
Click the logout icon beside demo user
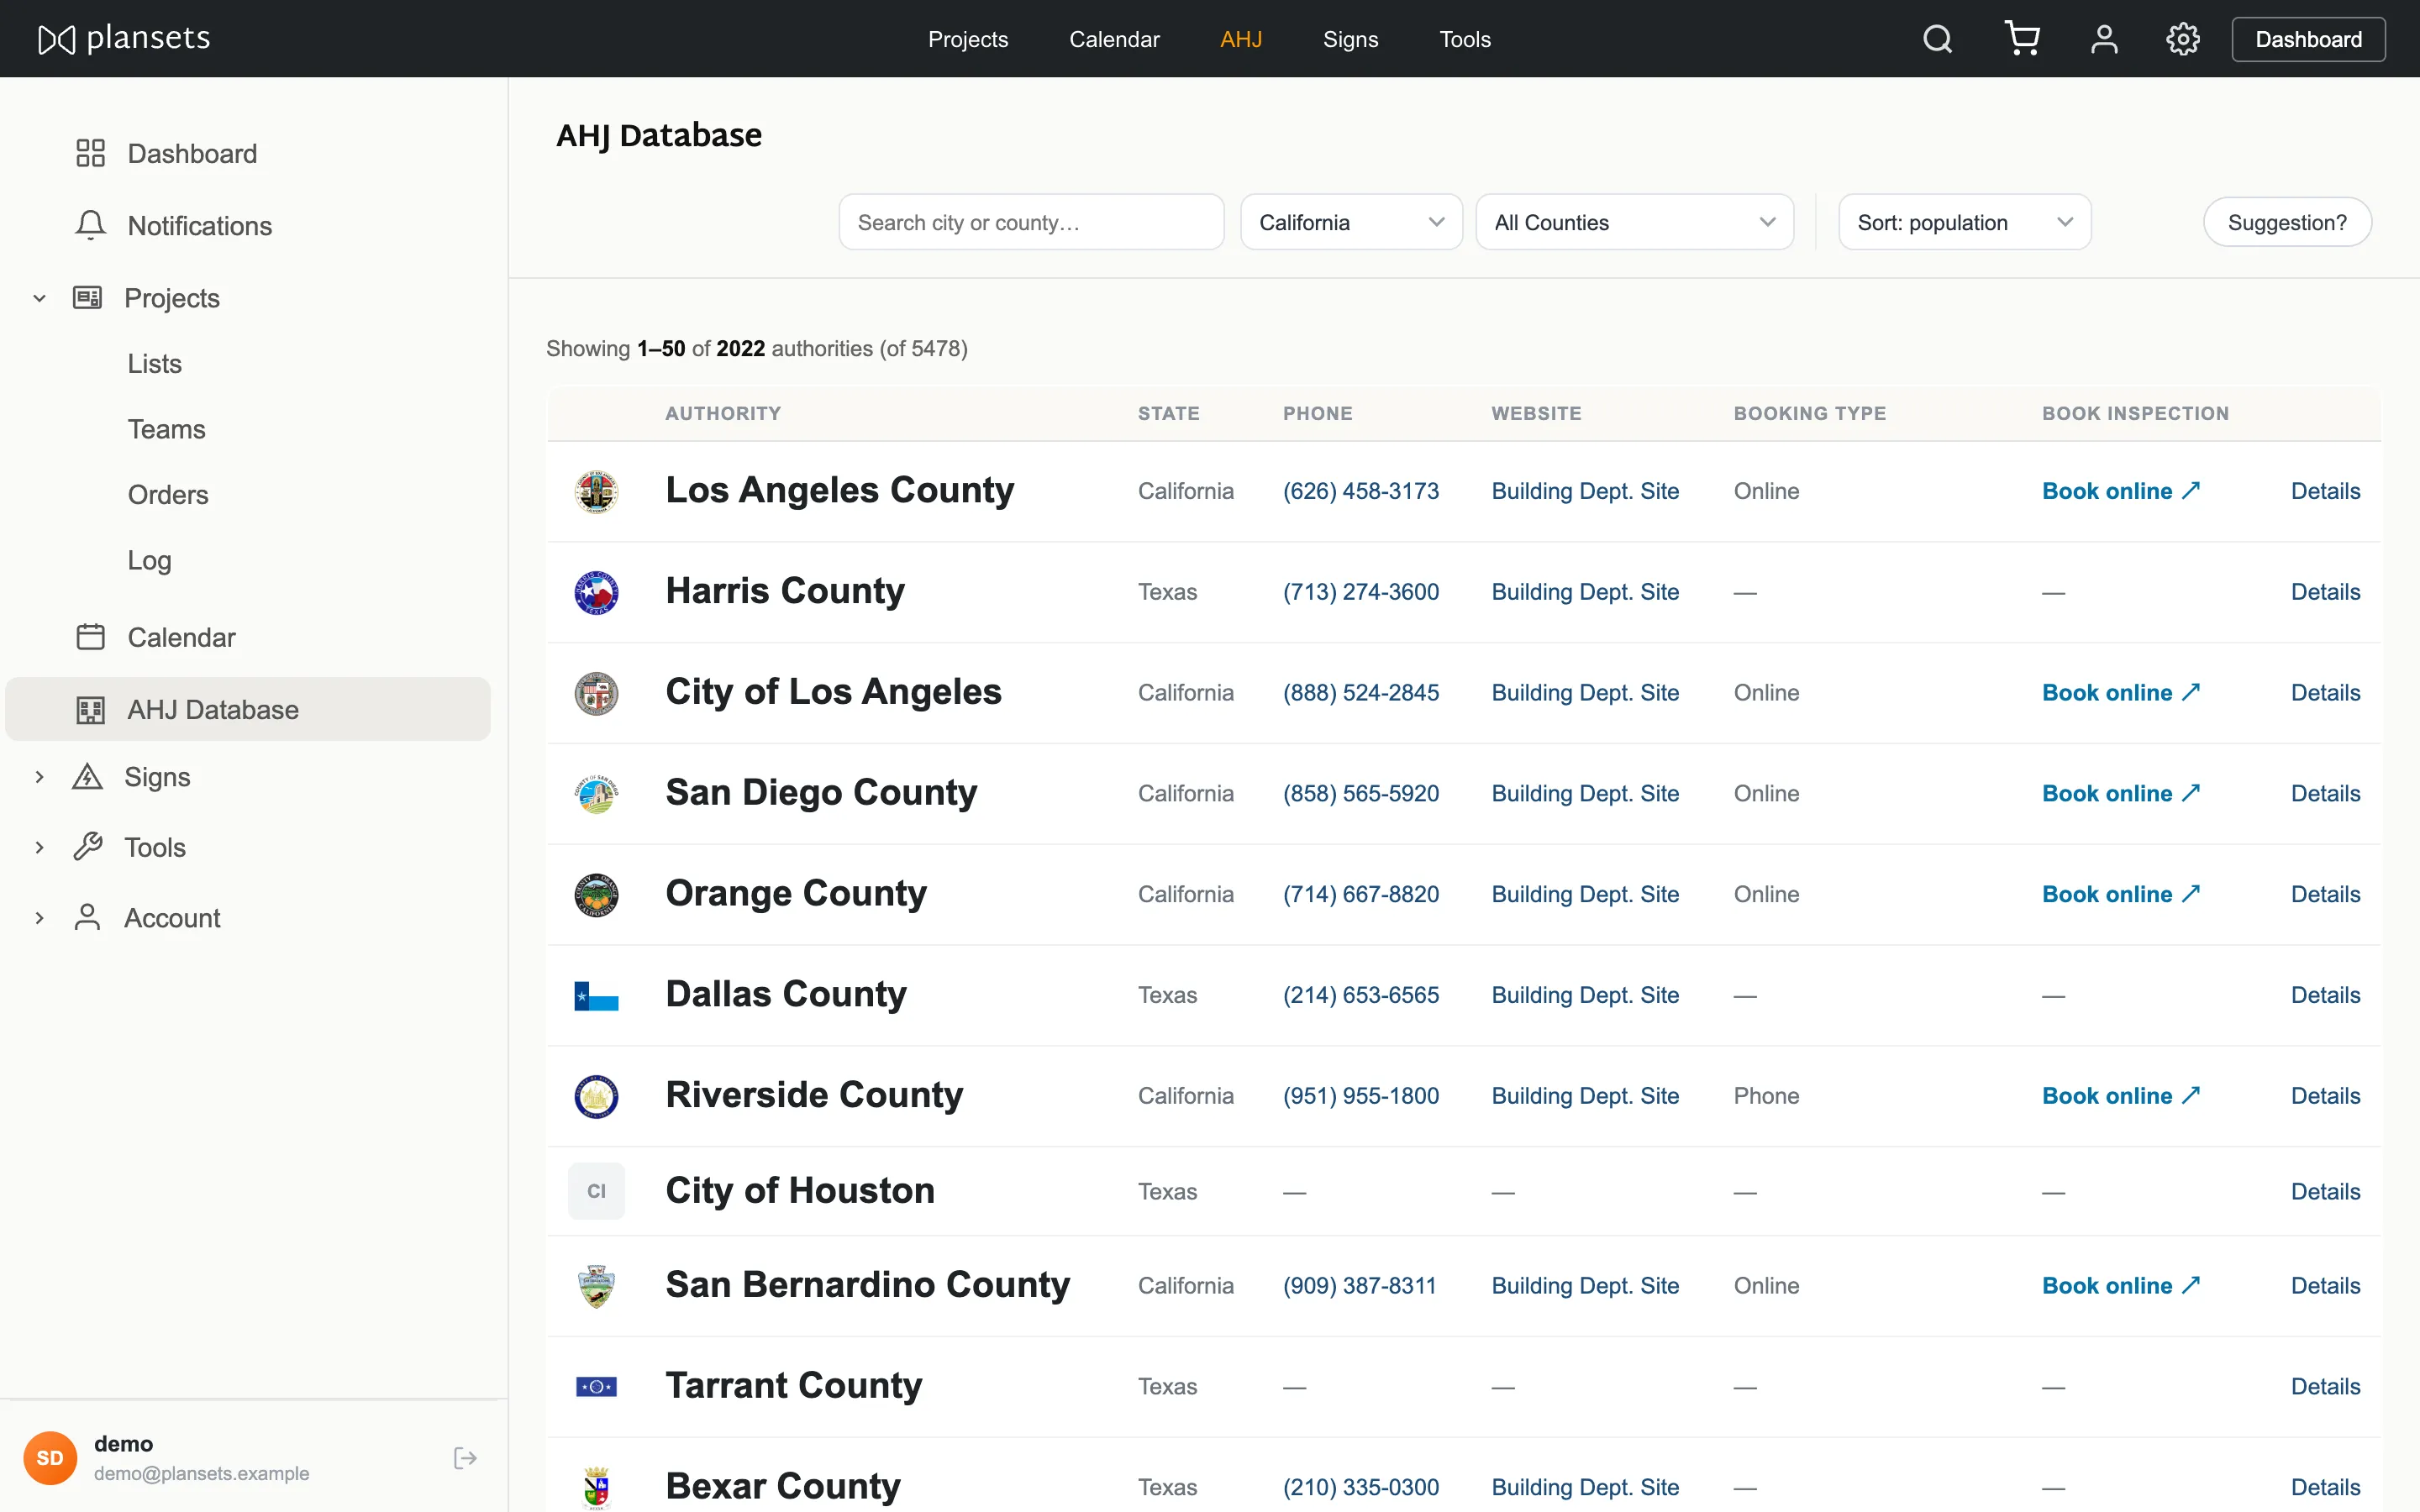(465, 1458)
